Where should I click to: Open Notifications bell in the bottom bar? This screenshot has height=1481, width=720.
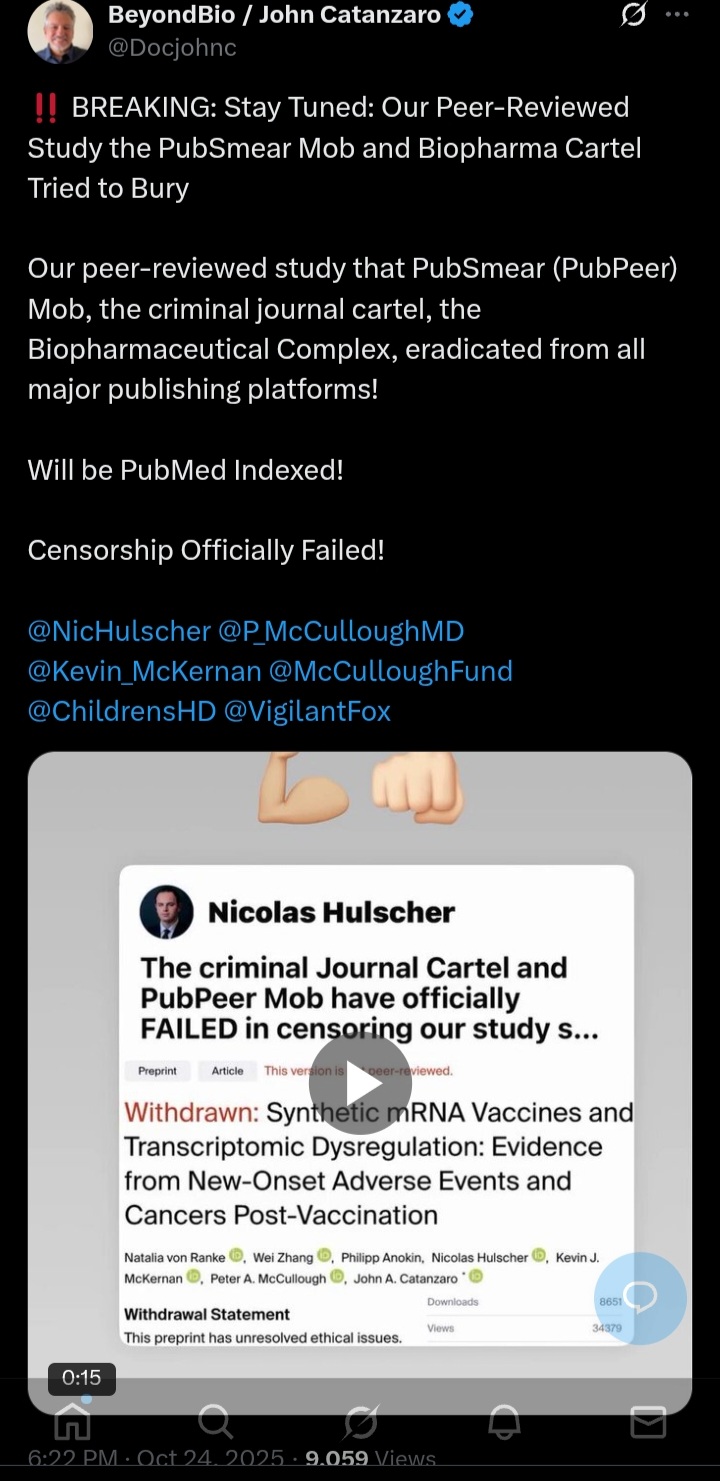click(504, 1421)
